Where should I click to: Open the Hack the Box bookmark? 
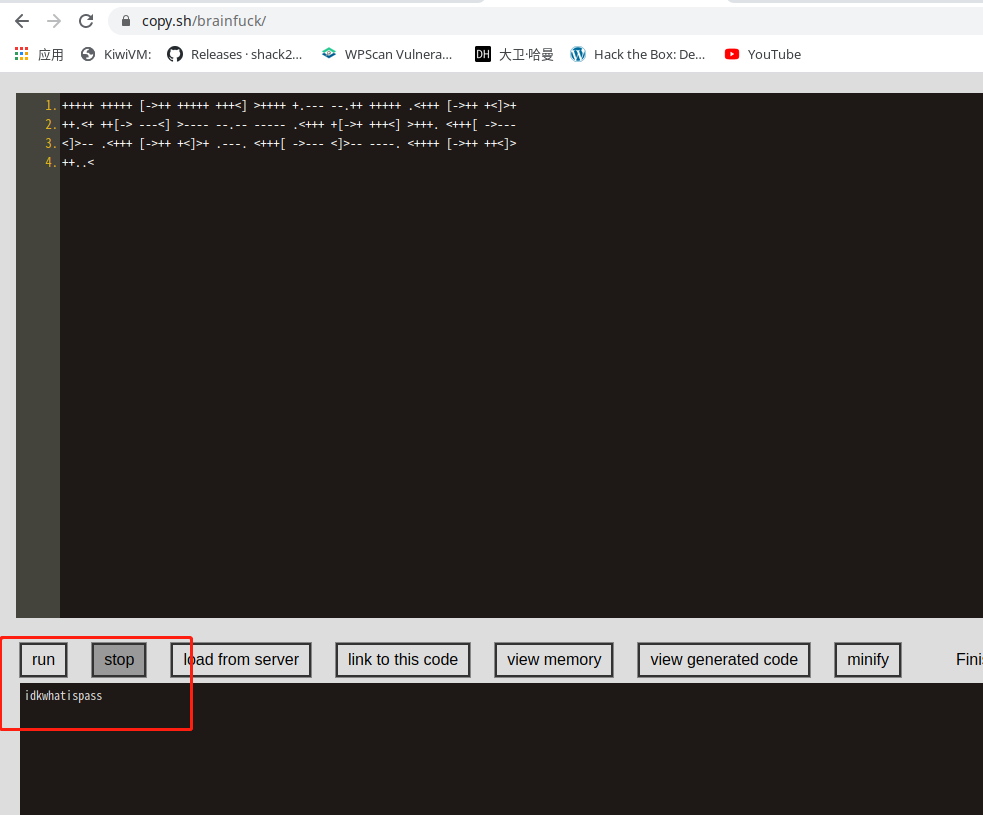click(638, 55)
